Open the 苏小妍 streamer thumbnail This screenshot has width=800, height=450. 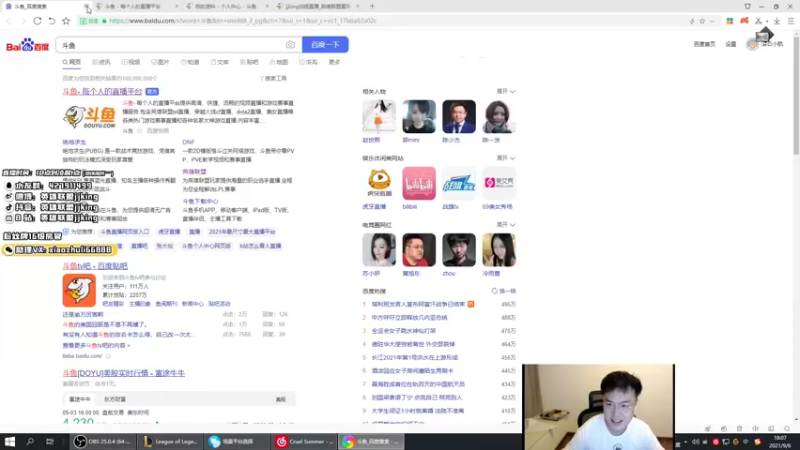(x=379, y=250)
